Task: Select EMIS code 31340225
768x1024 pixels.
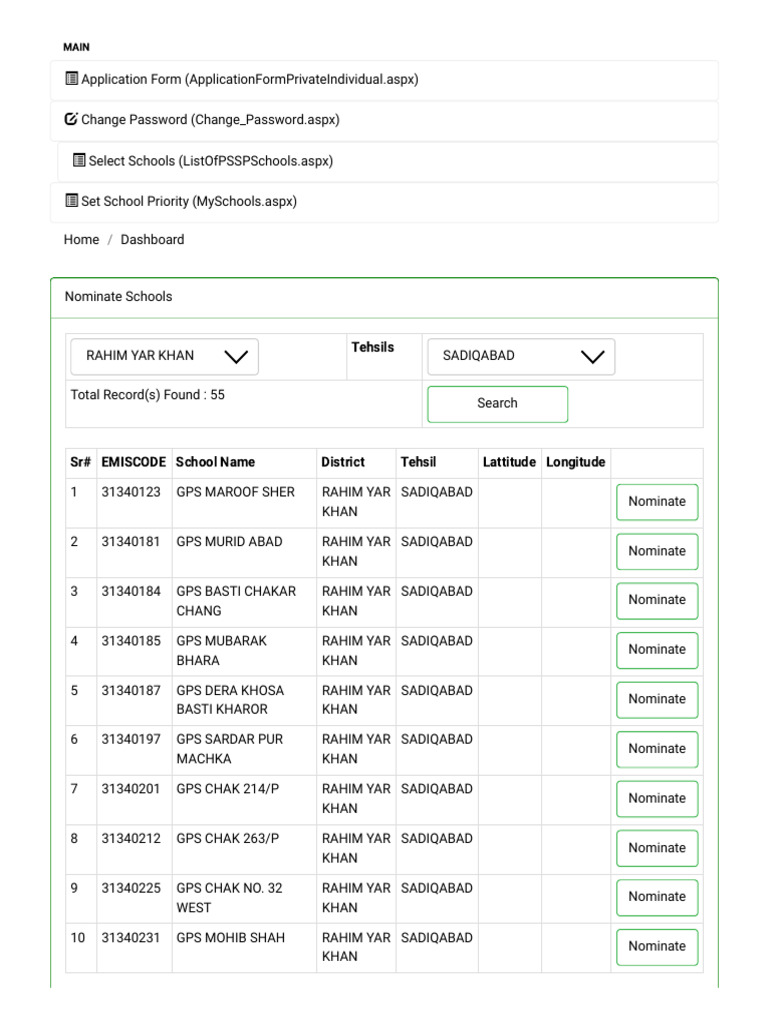Action: 131,889
